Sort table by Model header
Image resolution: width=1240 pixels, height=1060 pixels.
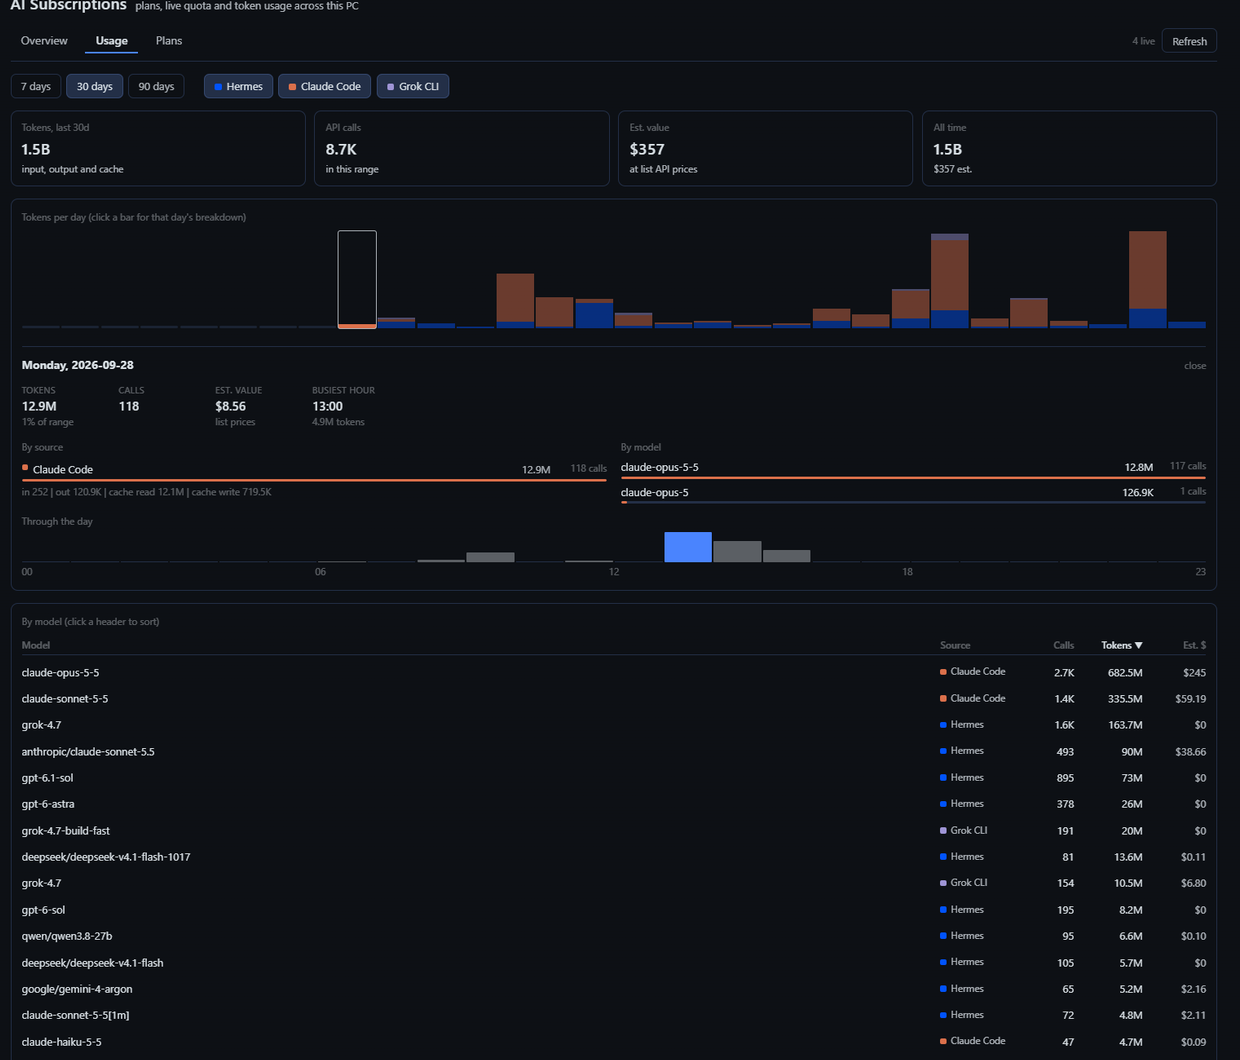36,645
